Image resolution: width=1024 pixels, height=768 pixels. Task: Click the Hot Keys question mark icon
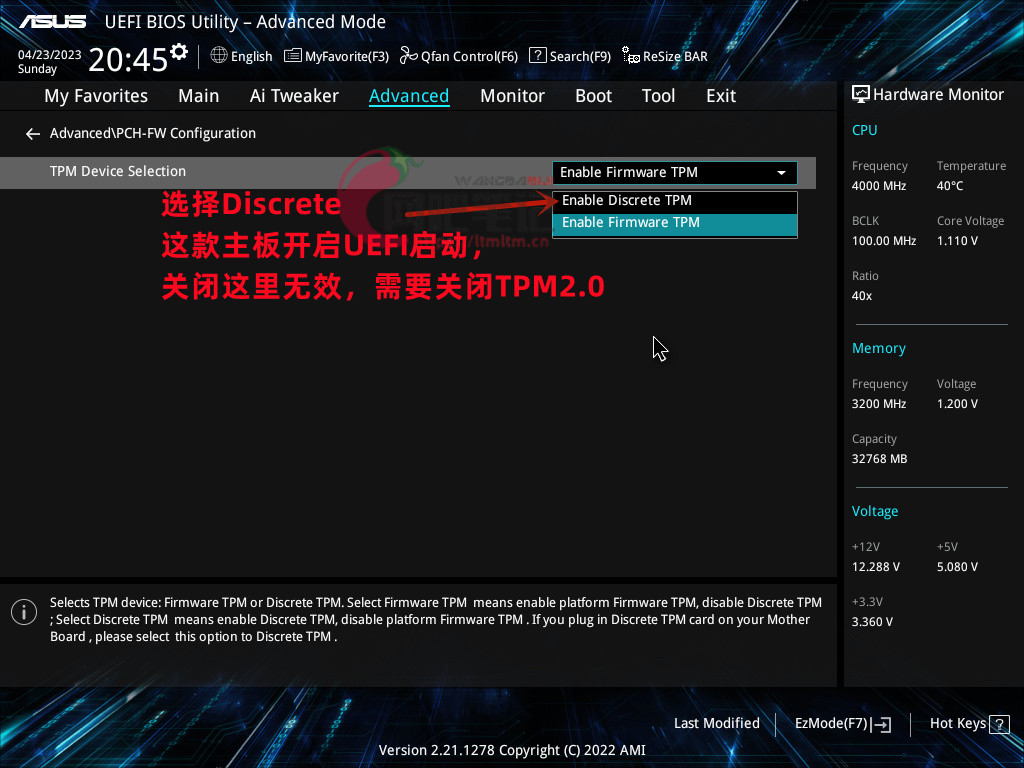click(999, 724)
